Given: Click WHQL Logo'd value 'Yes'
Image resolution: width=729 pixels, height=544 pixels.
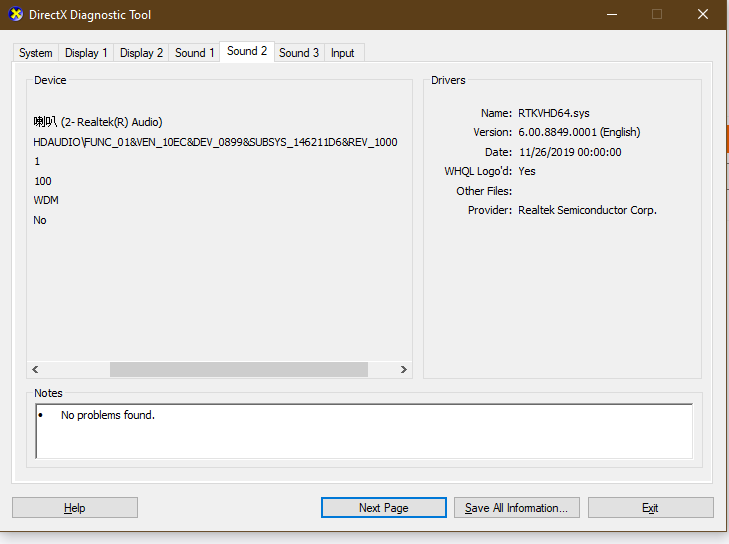Looking at the screenshot, I should 527,172.
